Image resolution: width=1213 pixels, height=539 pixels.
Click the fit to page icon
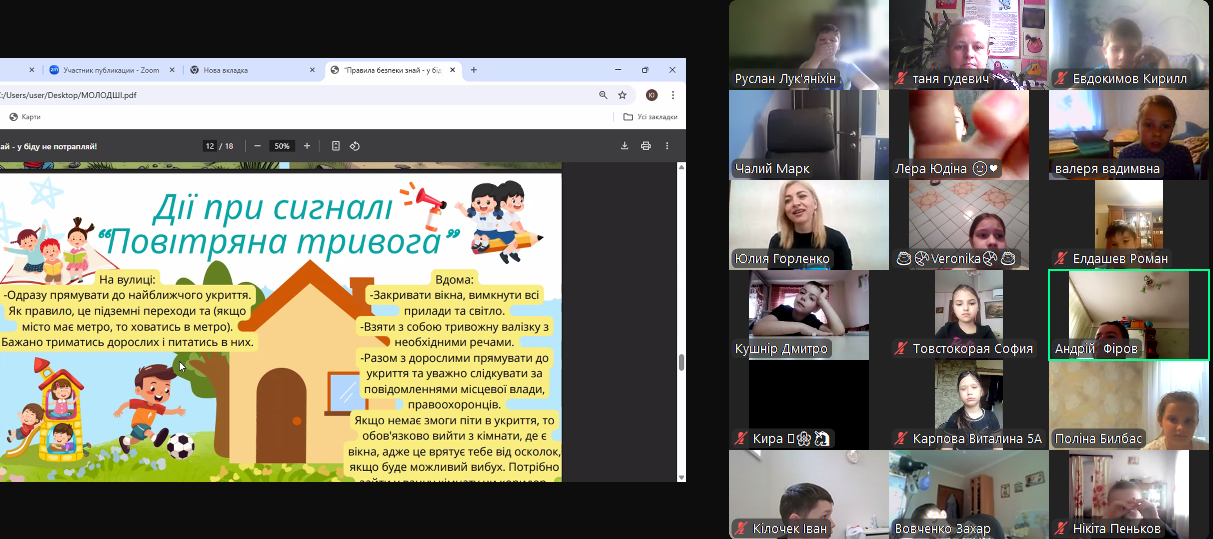coord(336,146)
